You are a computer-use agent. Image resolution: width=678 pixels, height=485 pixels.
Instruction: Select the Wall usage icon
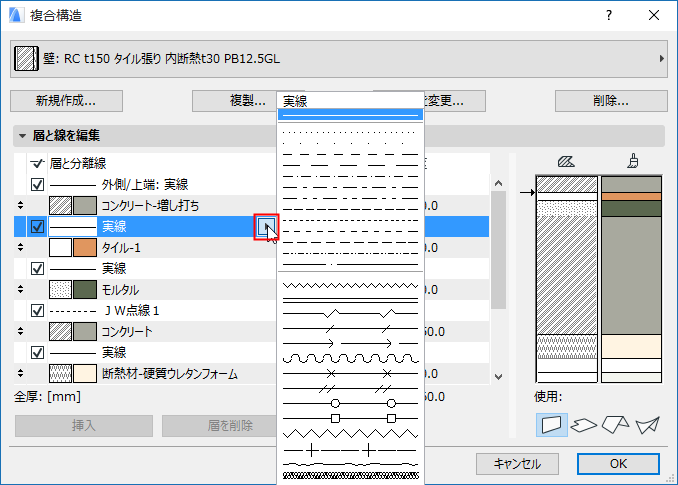click(x=552, y=424)
